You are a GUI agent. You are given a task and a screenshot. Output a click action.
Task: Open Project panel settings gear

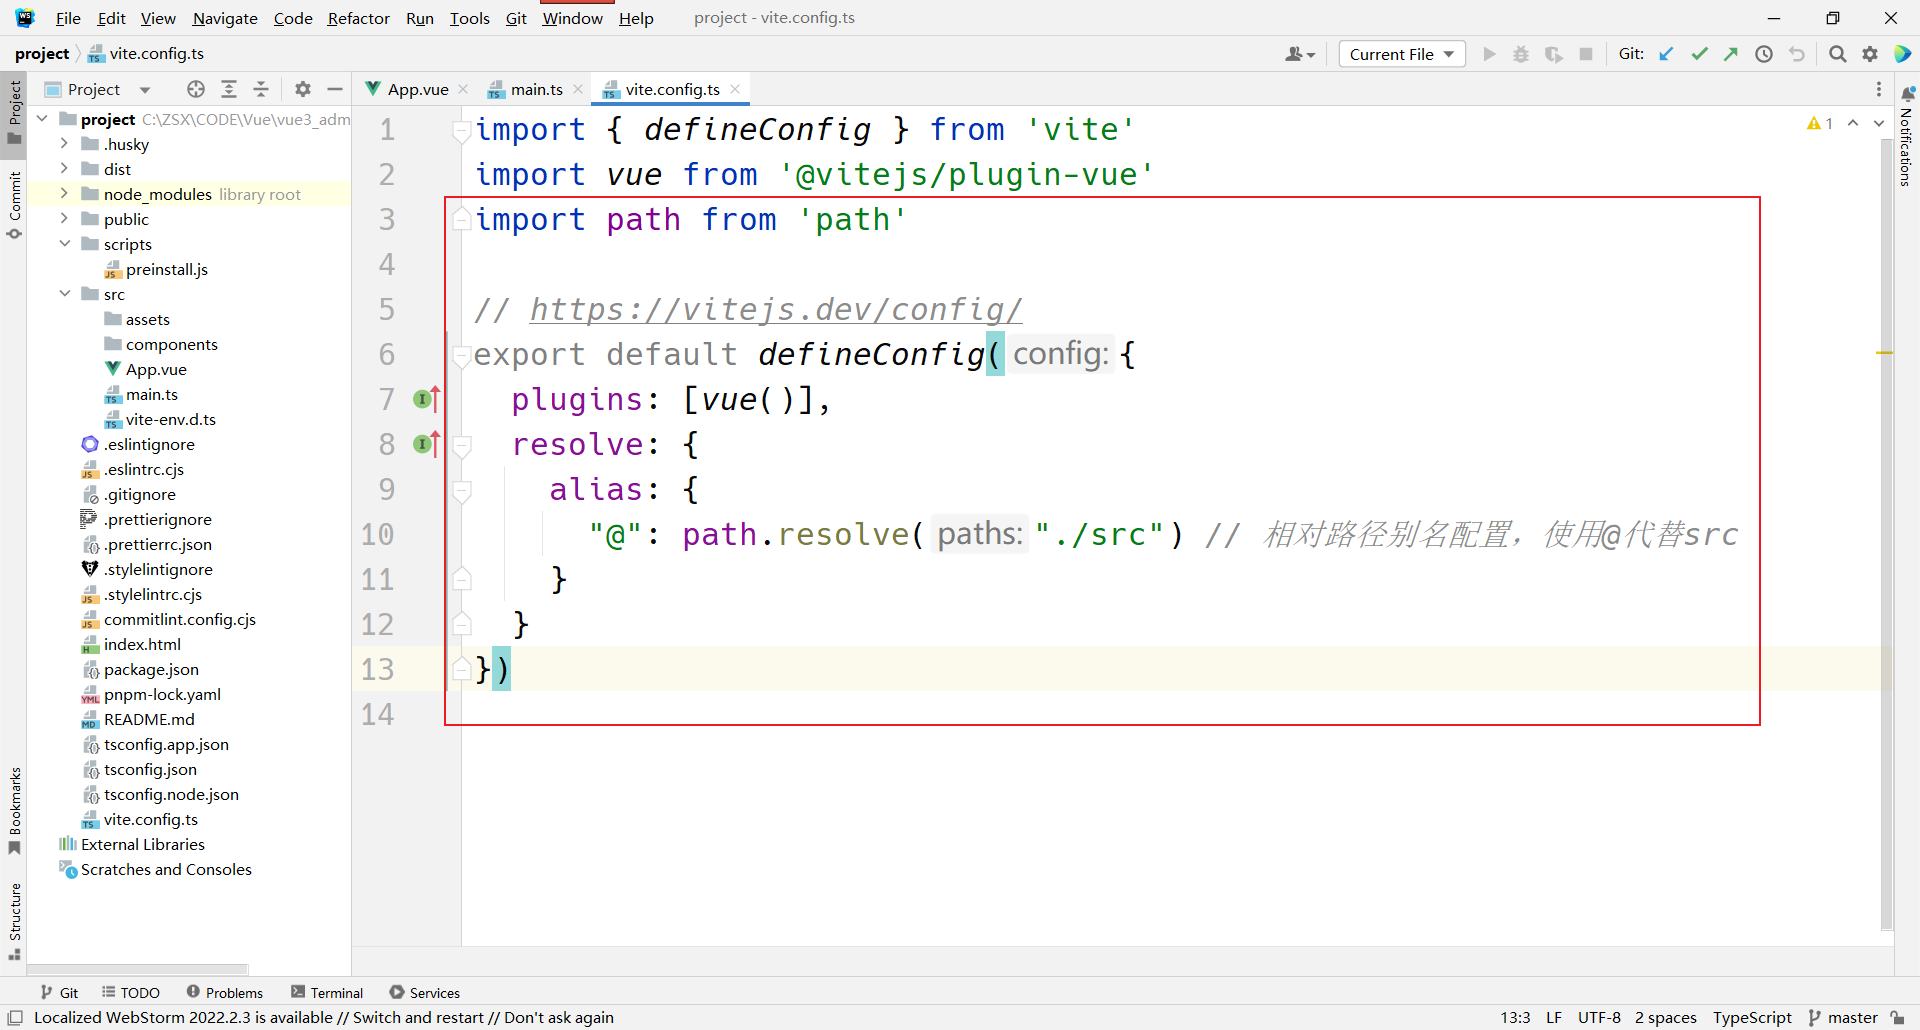[303, 89]
